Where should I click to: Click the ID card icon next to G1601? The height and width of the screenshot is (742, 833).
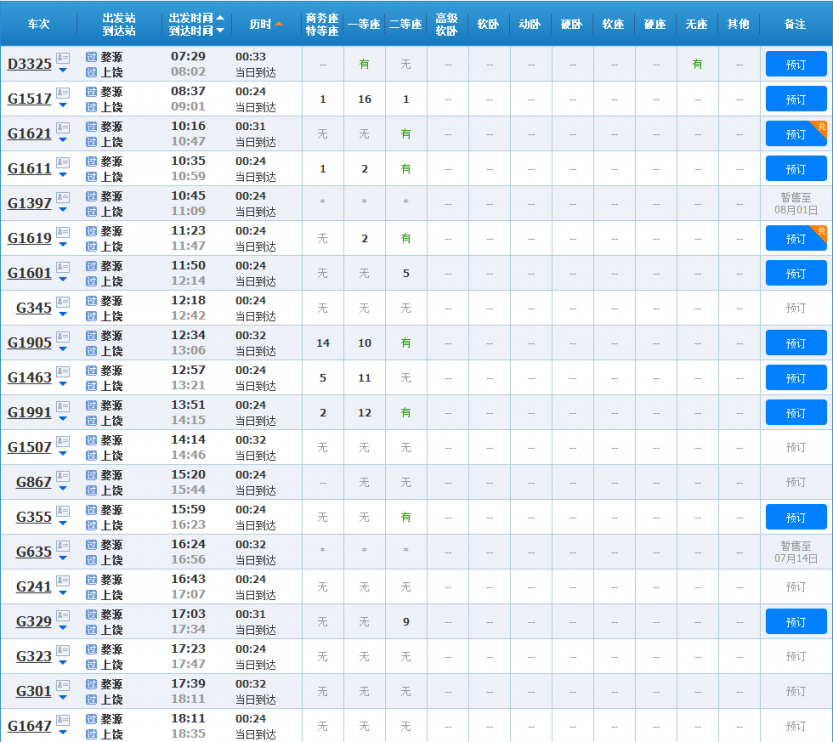point(63,267)
